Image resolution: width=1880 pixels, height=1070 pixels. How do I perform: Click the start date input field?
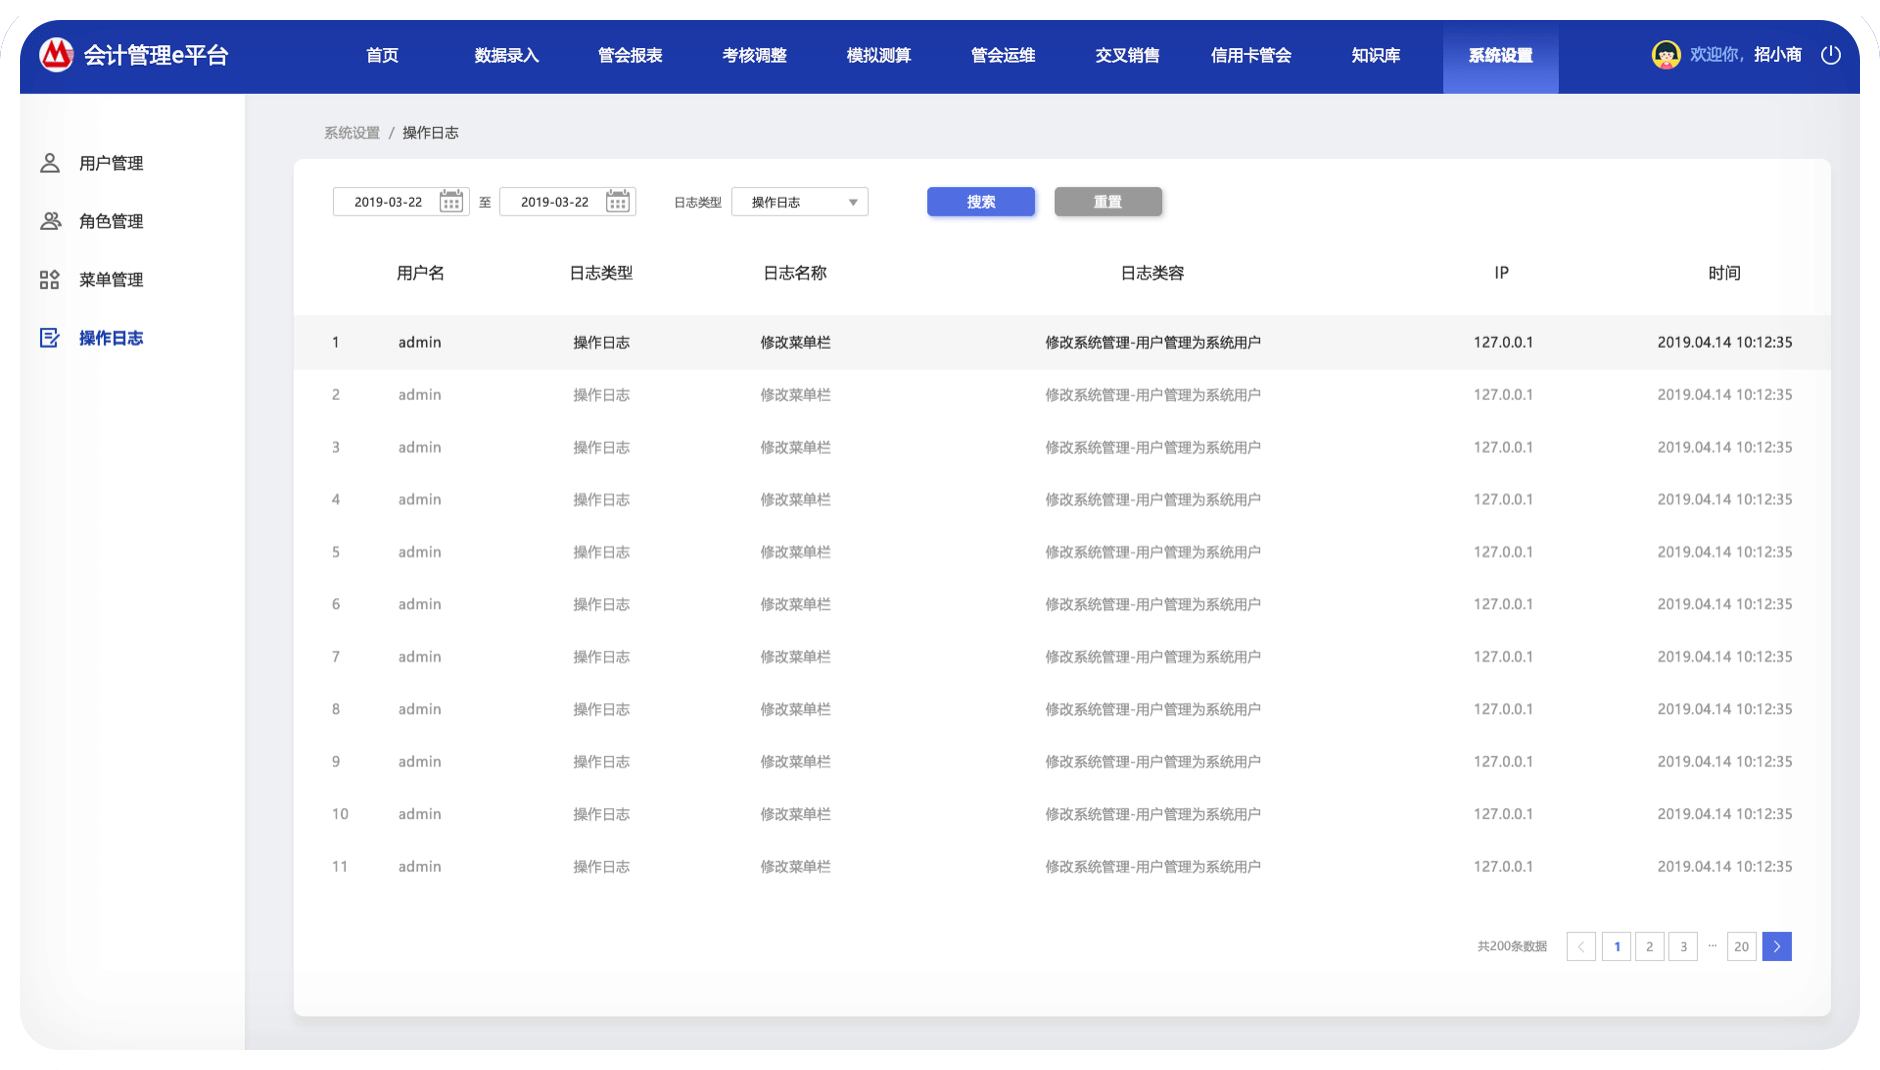388,202
